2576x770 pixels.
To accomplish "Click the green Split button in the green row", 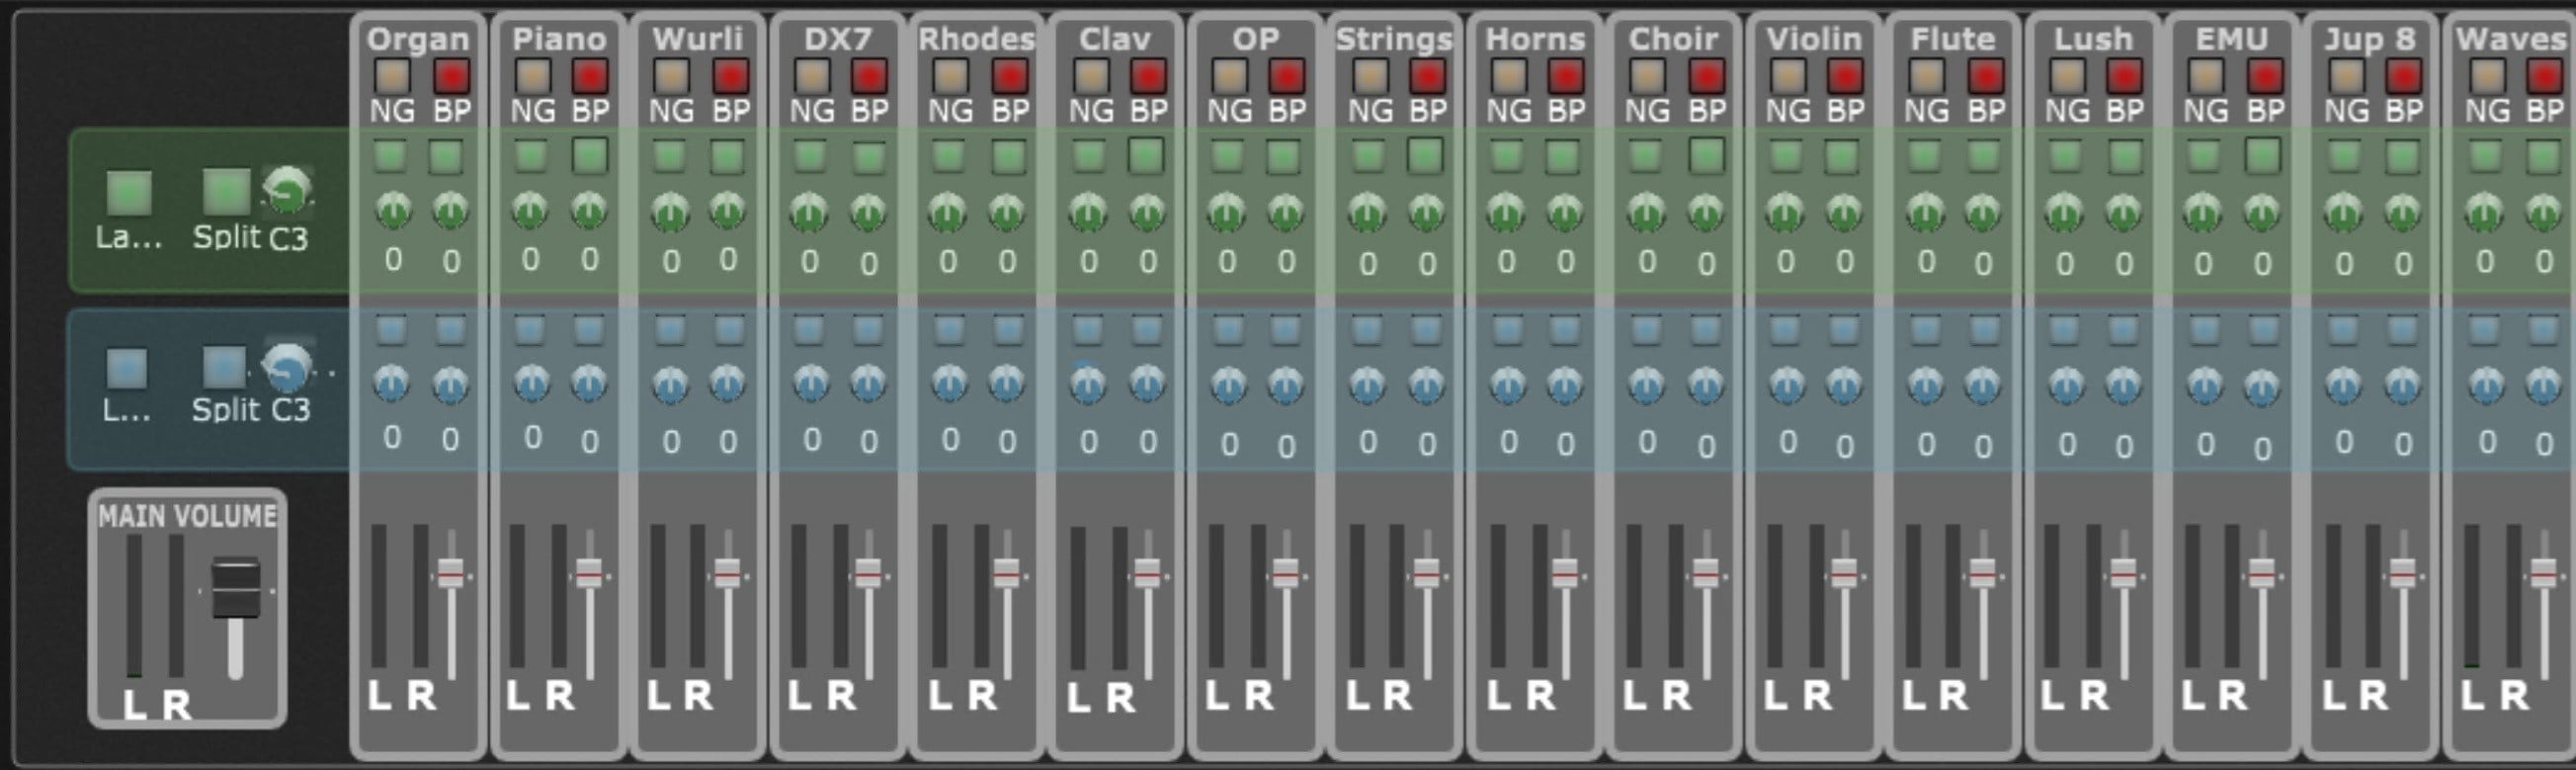I will [x=225, y=191].
